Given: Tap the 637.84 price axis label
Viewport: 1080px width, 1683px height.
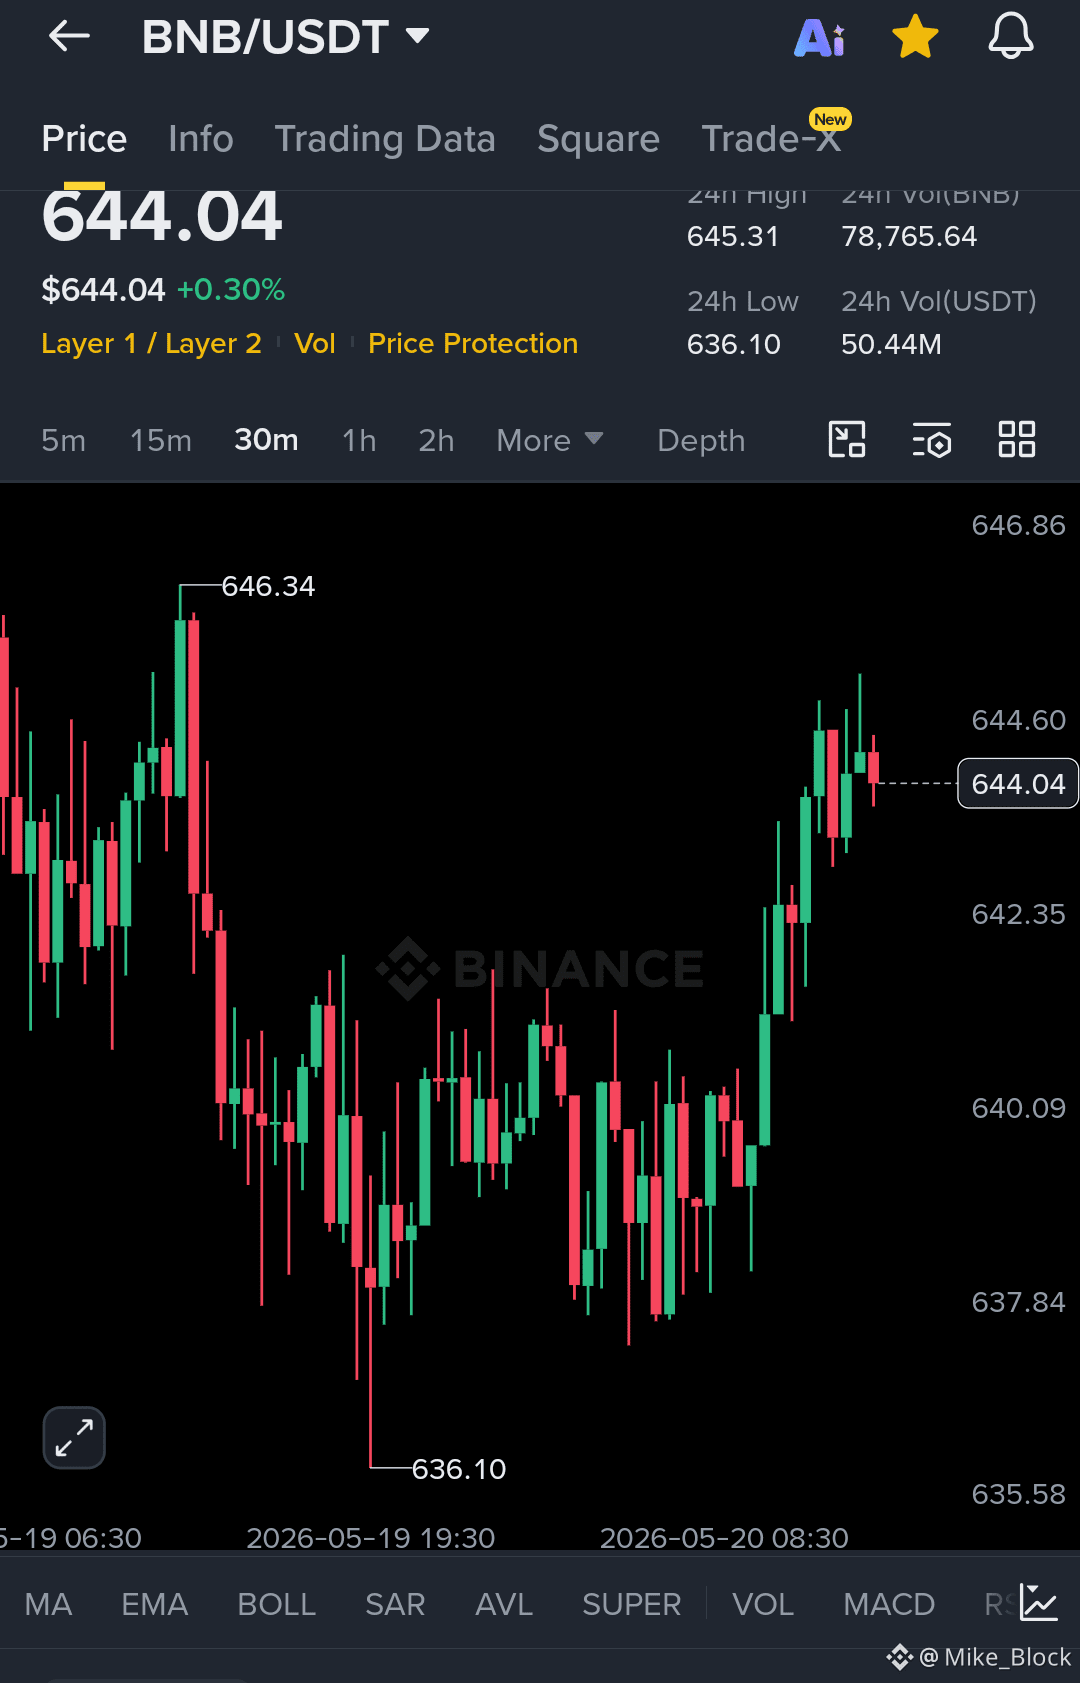Looking at the screenshot, I should click(x=1019, y=1302).
